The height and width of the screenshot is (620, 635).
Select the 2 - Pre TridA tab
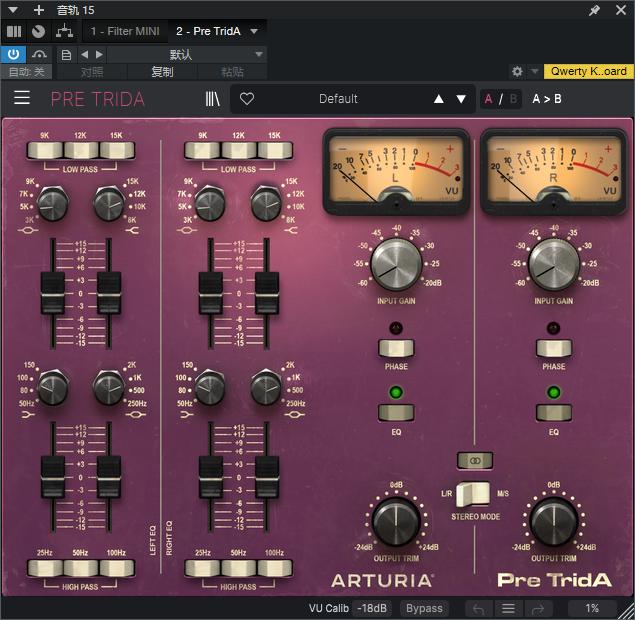(x=208, y=31)
